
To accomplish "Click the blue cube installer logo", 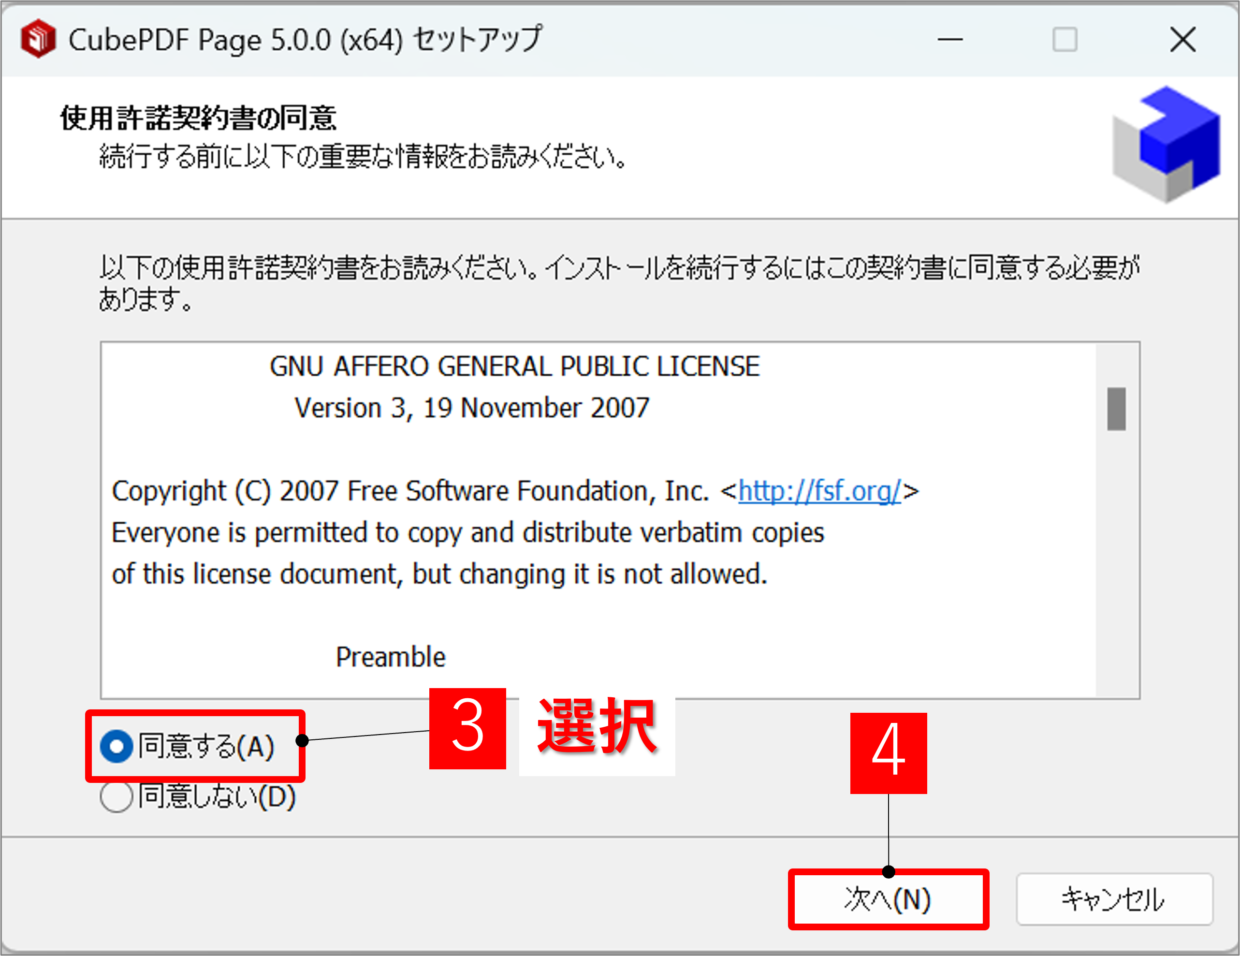I will 1166,144.
